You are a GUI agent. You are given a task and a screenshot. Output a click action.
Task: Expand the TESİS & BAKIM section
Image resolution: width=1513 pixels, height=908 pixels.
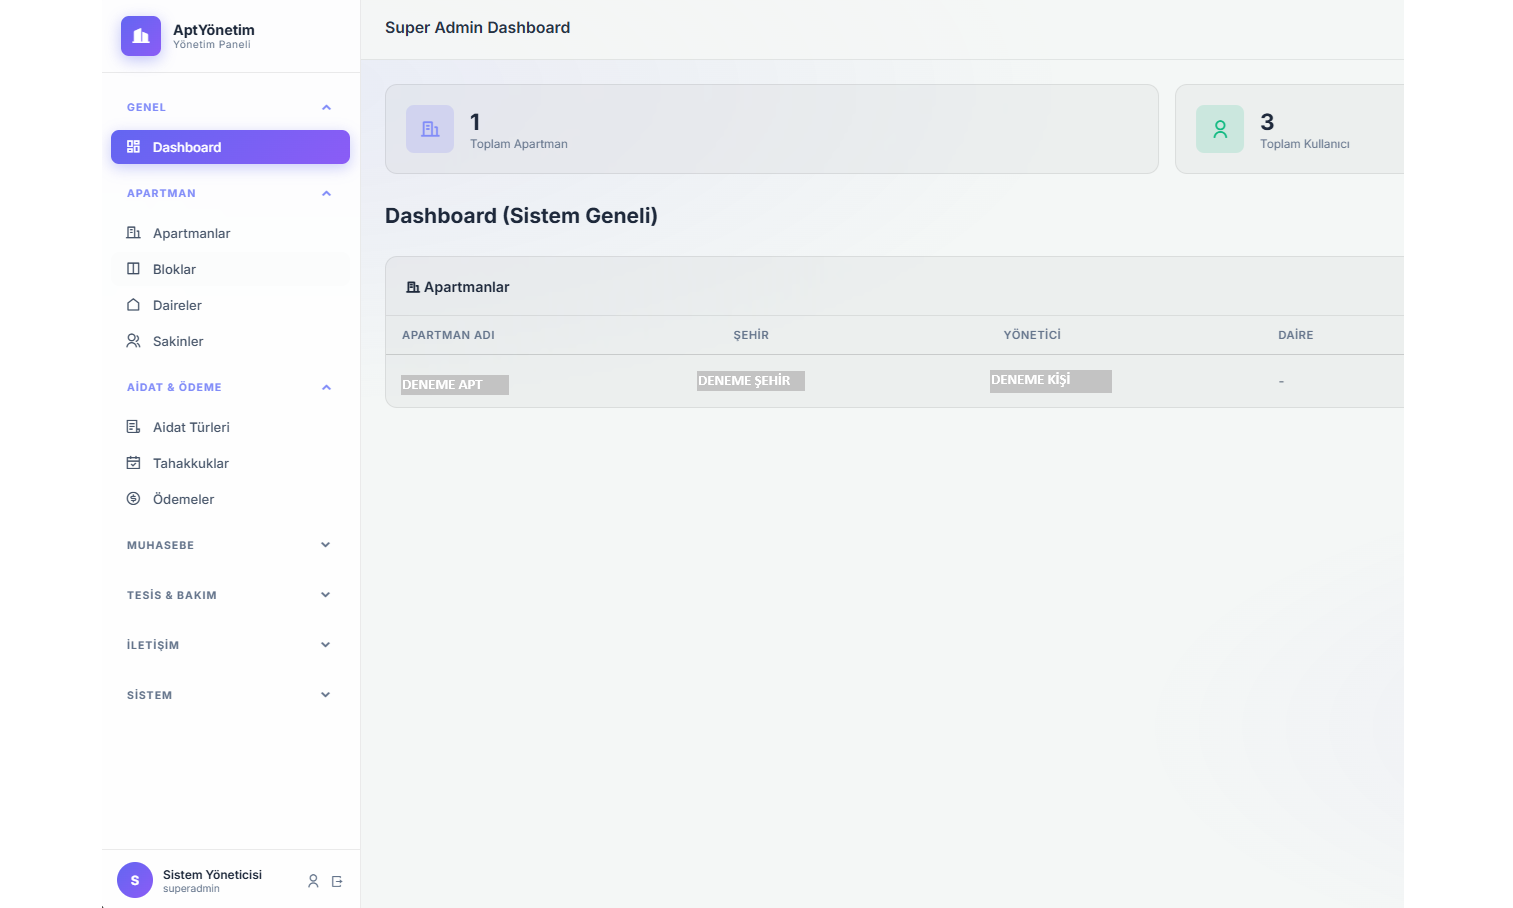[325, 595]
